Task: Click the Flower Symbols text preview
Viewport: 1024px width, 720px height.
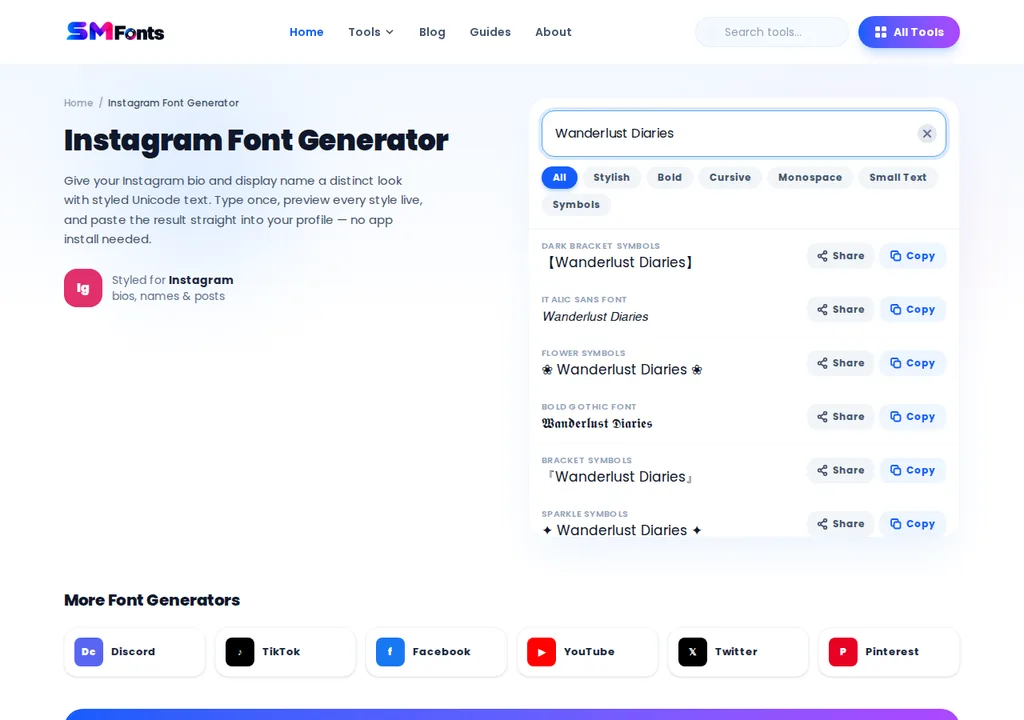Action: point(622,370)
